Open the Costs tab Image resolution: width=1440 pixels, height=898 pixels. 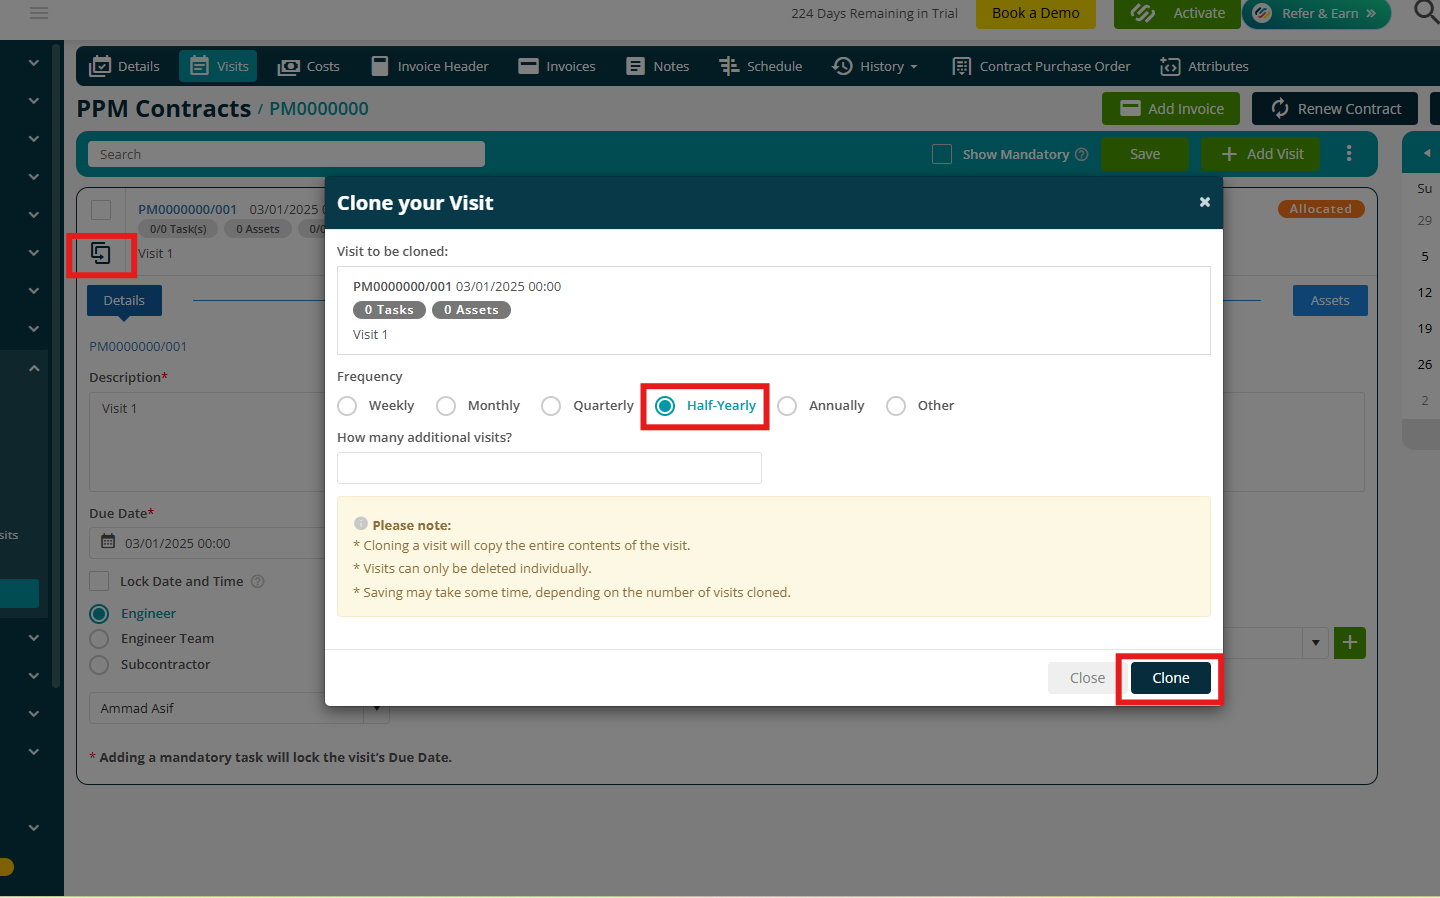309,66
